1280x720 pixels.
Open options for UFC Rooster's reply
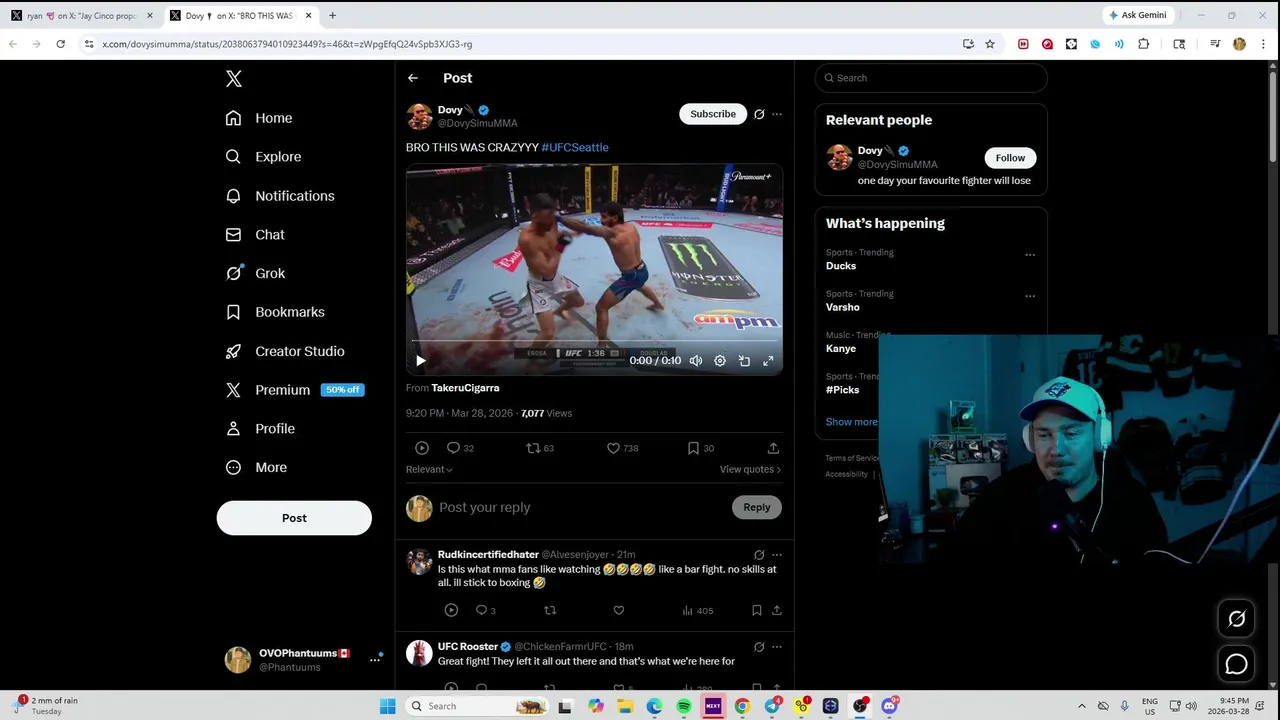777,647
